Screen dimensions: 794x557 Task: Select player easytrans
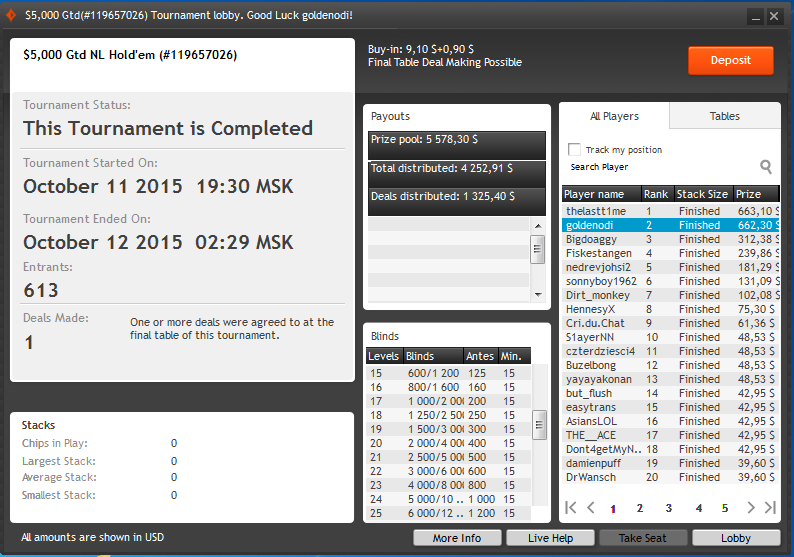pos(670,407)
